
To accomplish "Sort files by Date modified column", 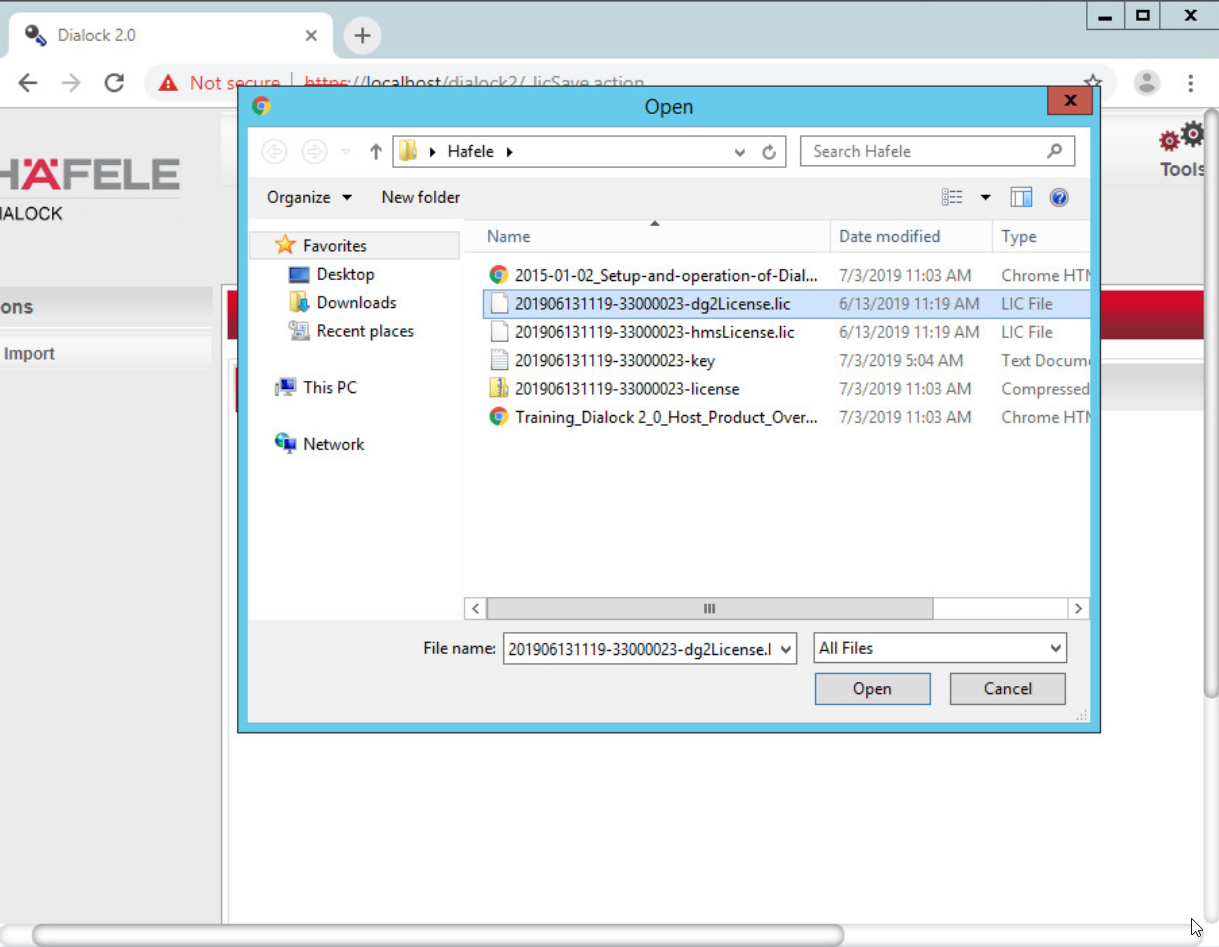I will pyautogui.click(x=911, y=236).
